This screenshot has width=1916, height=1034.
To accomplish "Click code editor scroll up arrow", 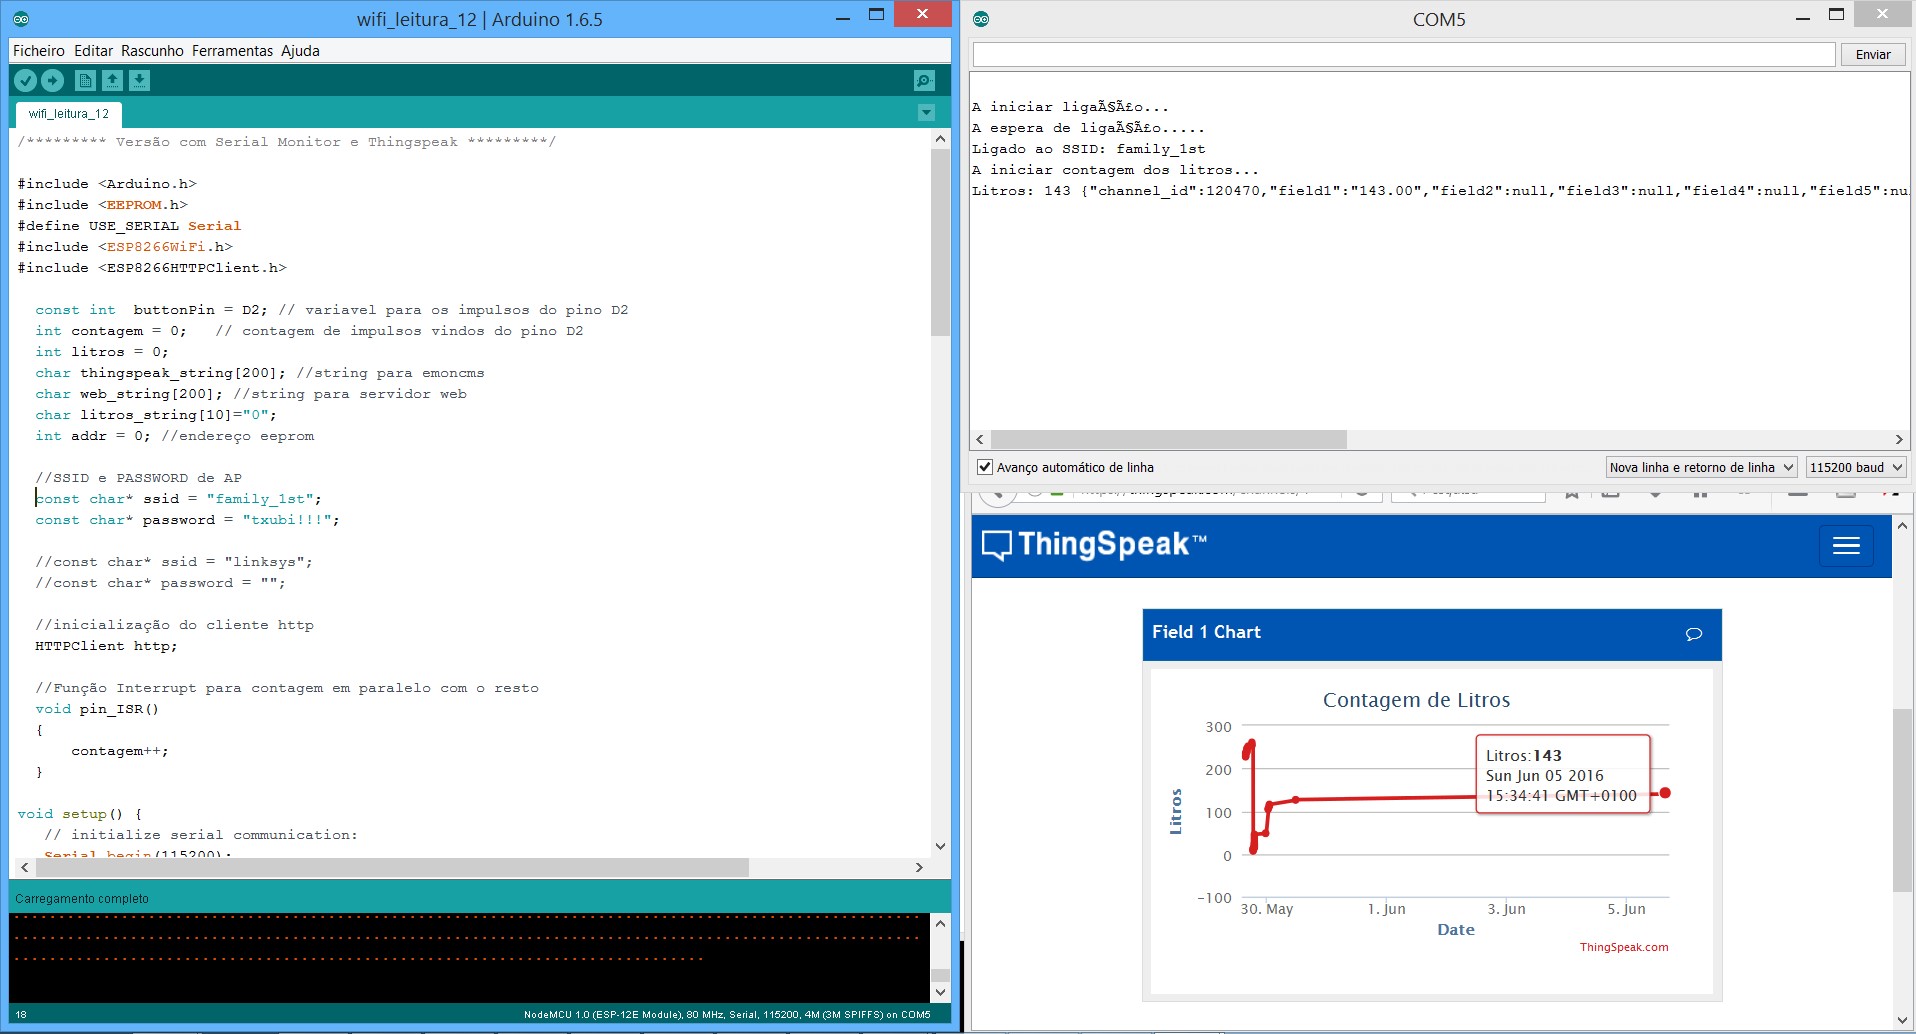I will point(940,139).
